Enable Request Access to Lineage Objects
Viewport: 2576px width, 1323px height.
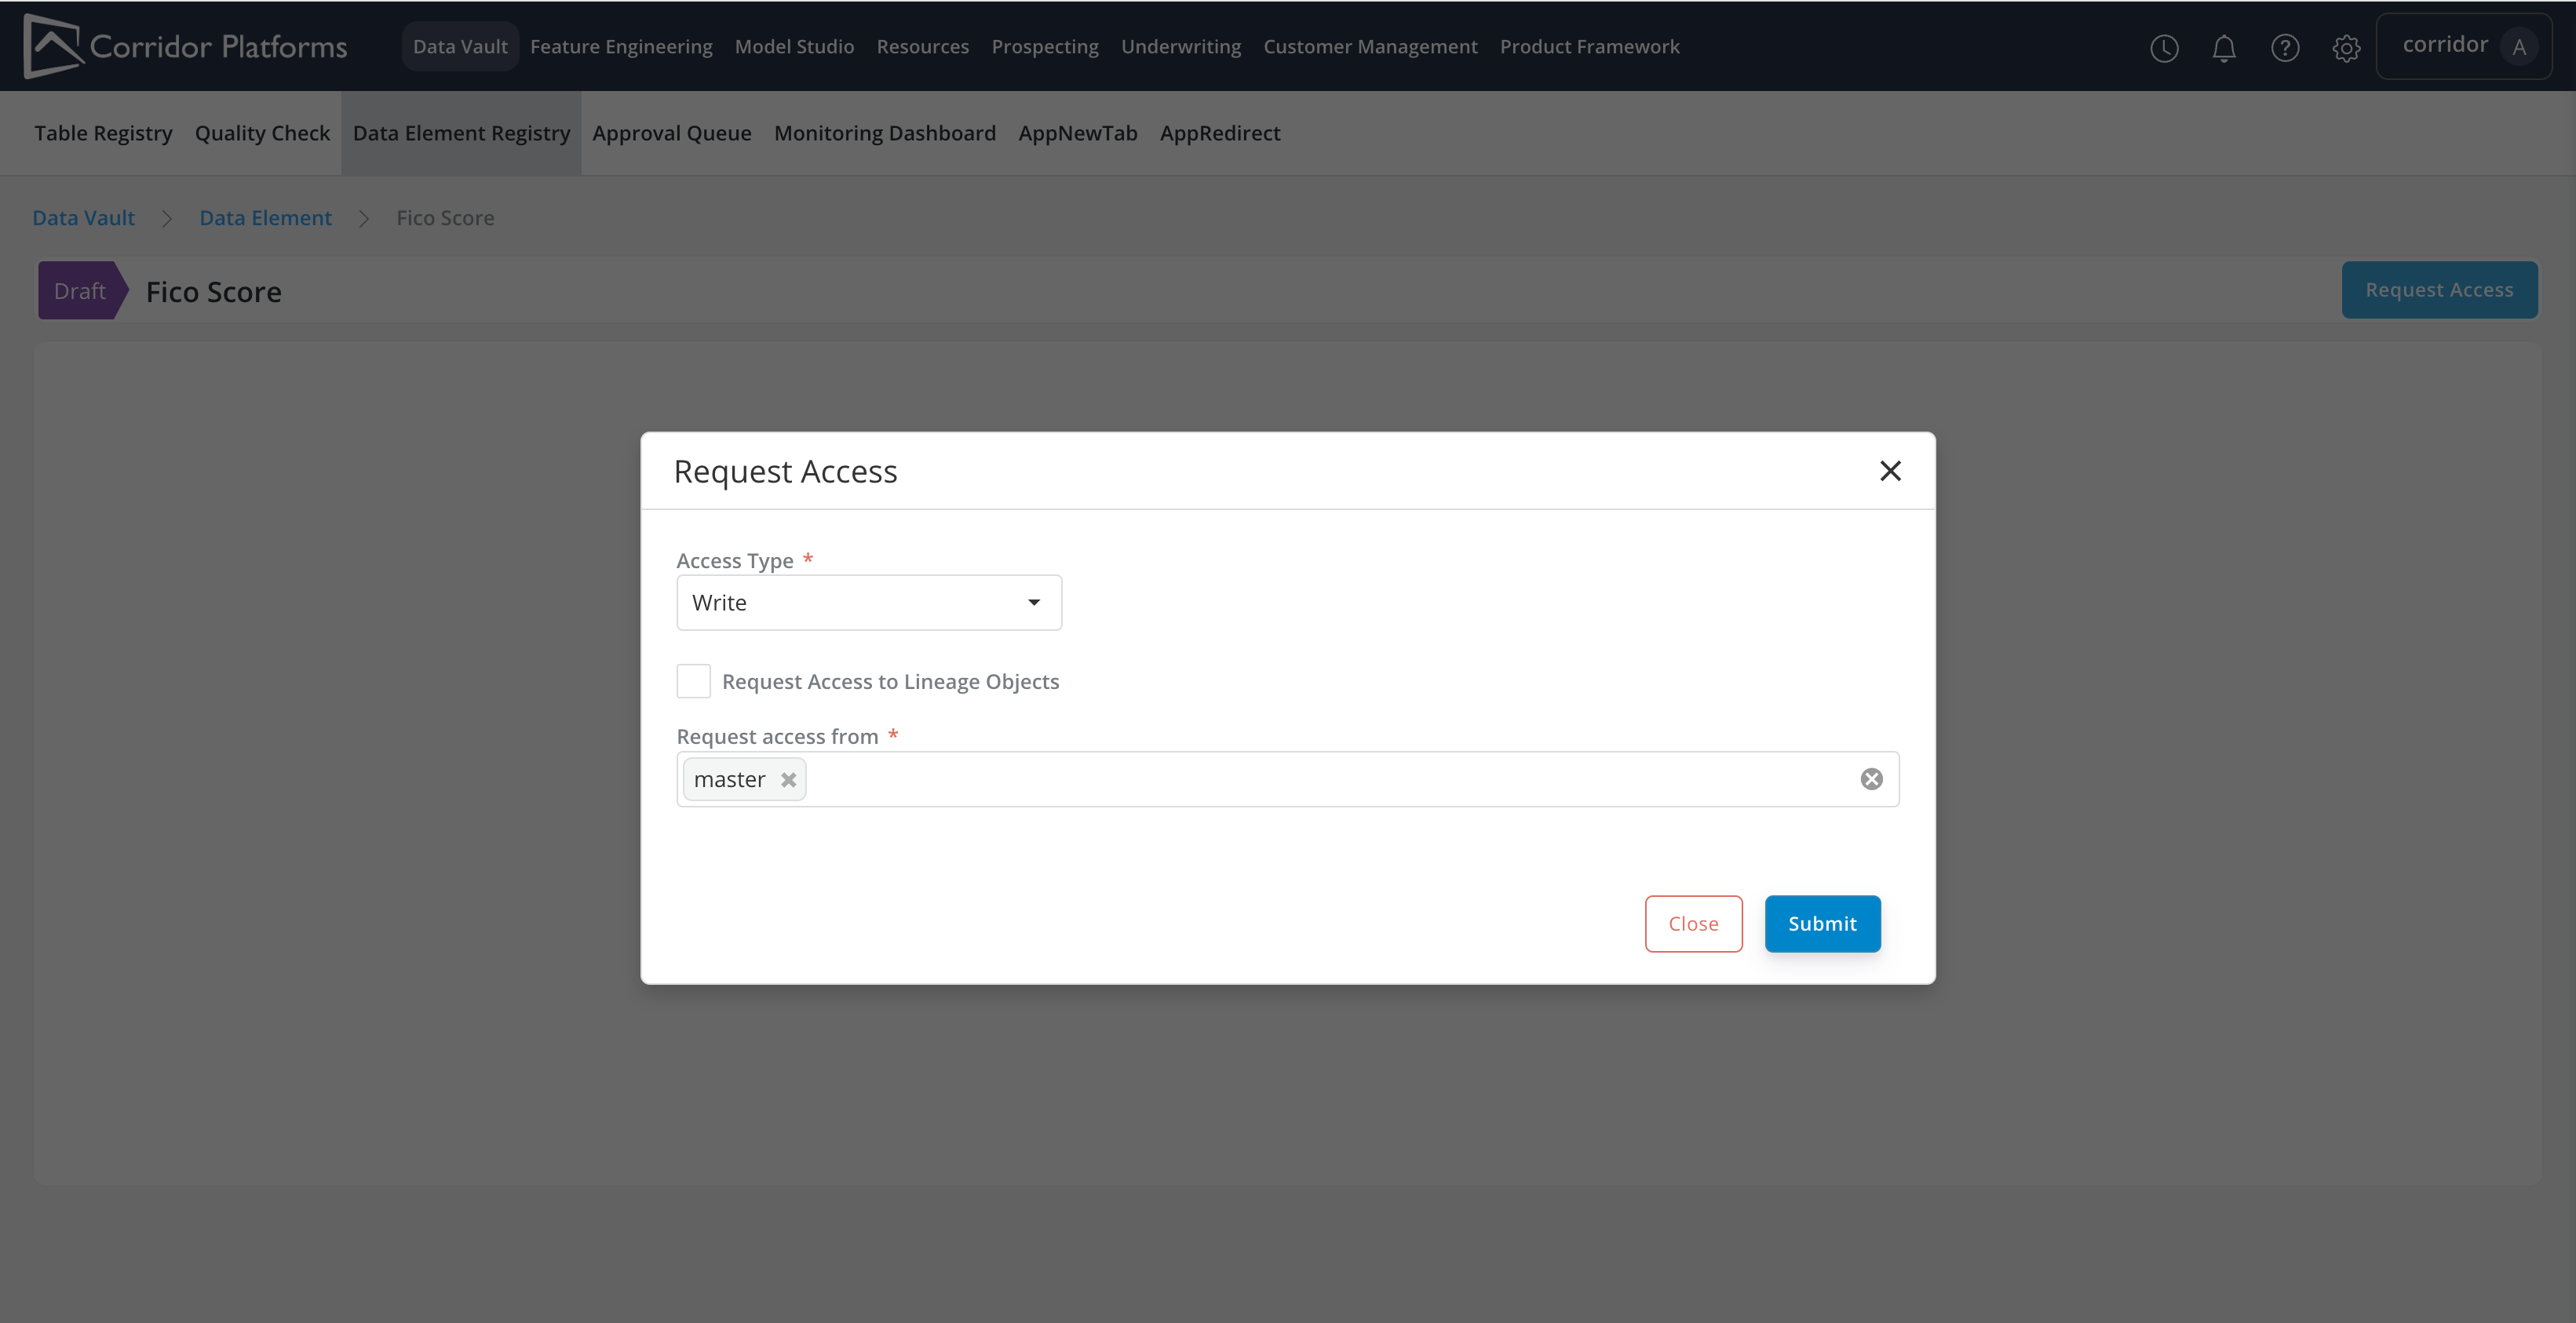click(694, 681)
